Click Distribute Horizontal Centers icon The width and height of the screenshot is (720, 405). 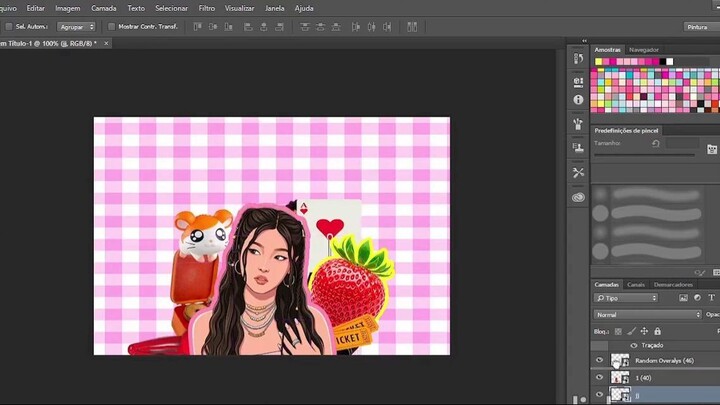point(371,27)
